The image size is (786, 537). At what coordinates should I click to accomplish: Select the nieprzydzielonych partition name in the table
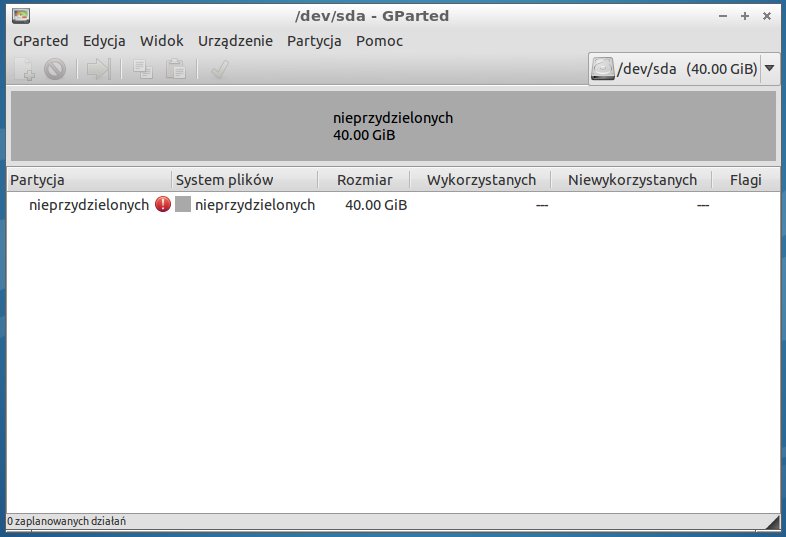(89, 205)
